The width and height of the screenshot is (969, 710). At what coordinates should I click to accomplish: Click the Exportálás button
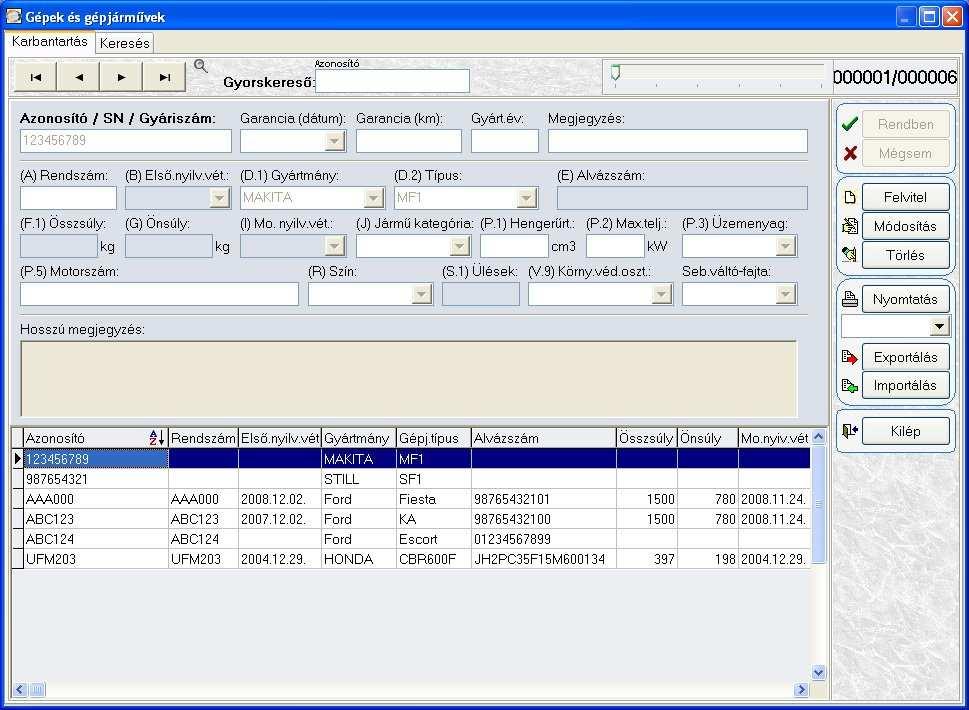905,357
